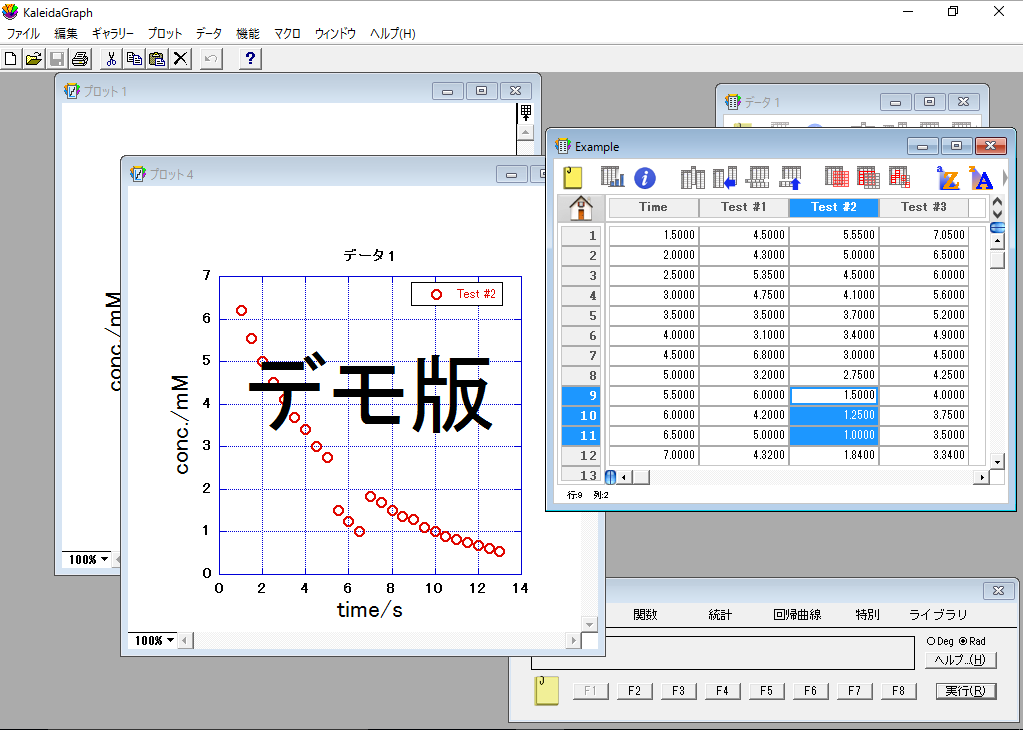Expand the toolbar overflow arrow in Example window

1005,177
